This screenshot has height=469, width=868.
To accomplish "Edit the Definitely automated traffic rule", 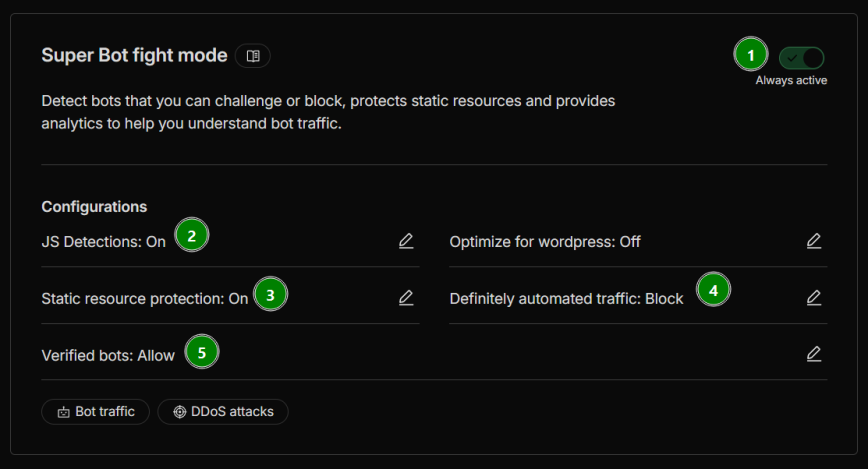I will click(814, 298).
